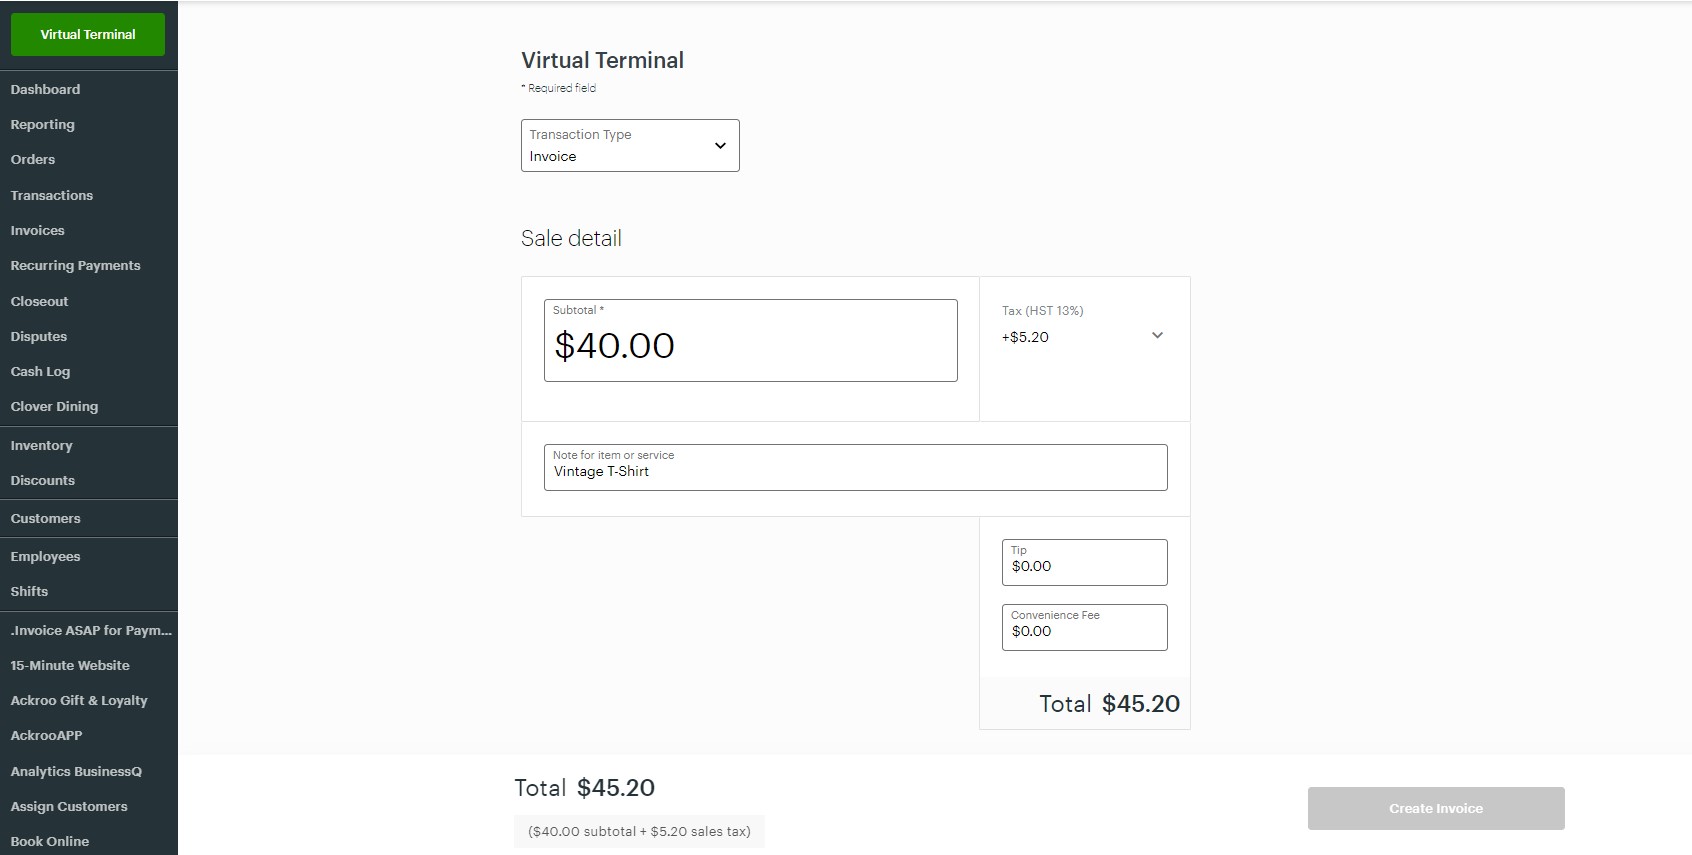The height and width of the screenshot is (855, 1692).
Task: Collapse the Invoice transaction type selector
Action: click(719, 145)
